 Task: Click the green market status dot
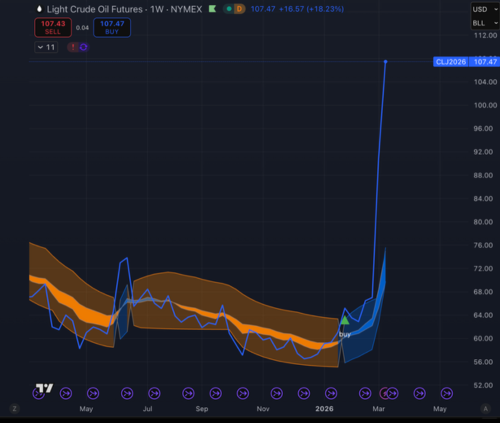click(x=229, y=9)
